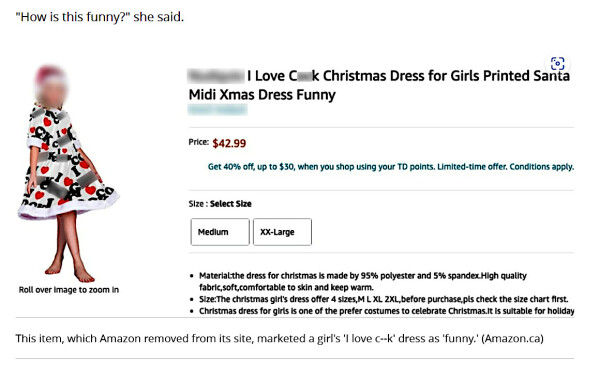Click the 'Select Size' label
The image size is (600, 366).
pyautogui.click(x=231, y=204)
